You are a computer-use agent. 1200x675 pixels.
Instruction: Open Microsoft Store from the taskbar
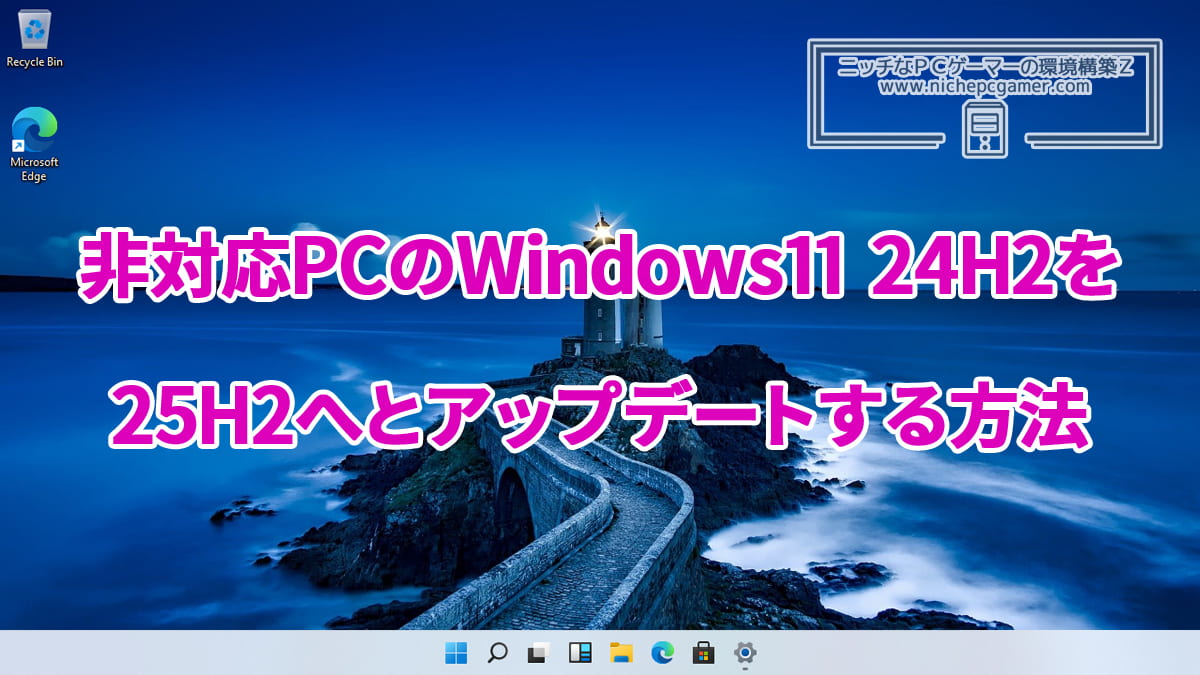[703, 653]
